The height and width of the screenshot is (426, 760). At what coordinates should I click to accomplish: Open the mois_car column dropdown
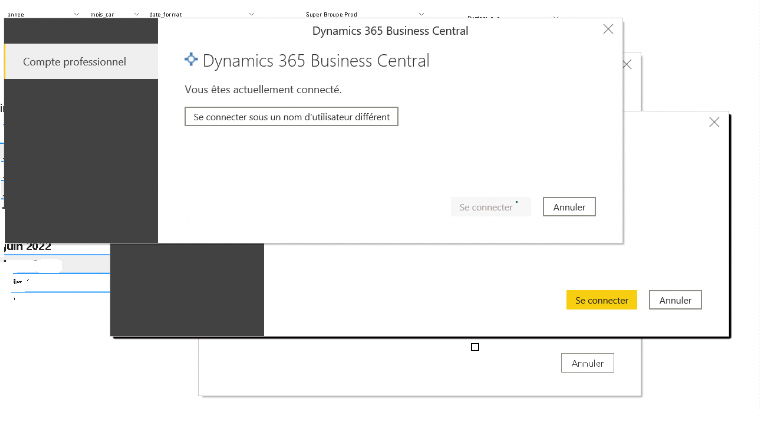(x=136, y=14)
